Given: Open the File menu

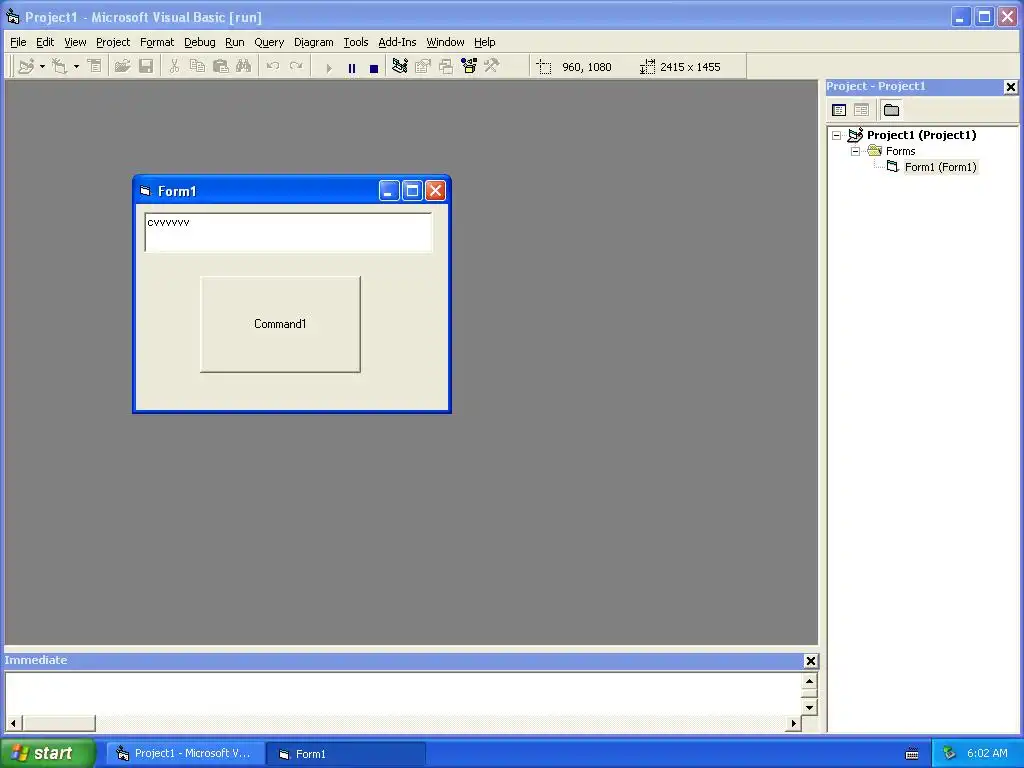Looking at the screenshot, I should tap(18, 42).
